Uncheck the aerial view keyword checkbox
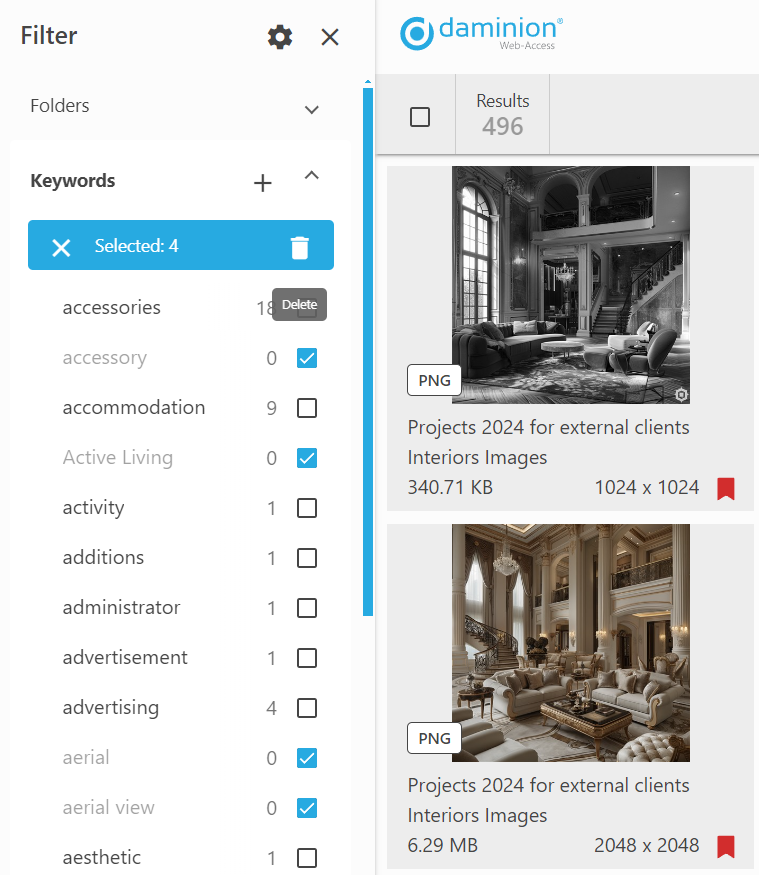759x875 pixels. click(x=307, y=808)
